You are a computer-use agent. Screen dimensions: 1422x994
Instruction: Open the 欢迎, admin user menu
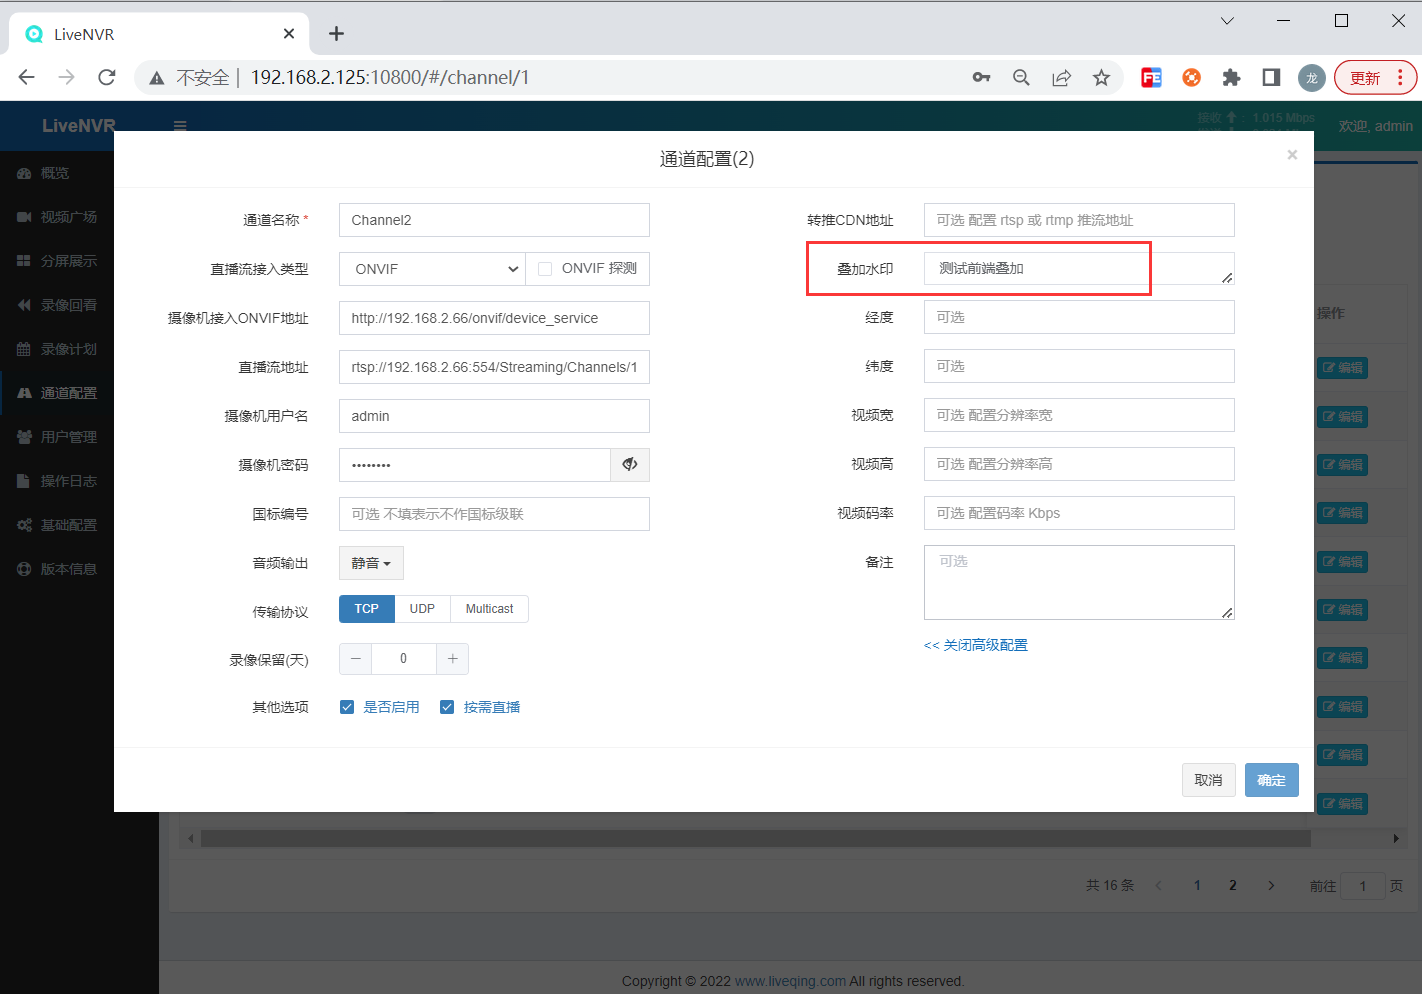pos(1376,126)
